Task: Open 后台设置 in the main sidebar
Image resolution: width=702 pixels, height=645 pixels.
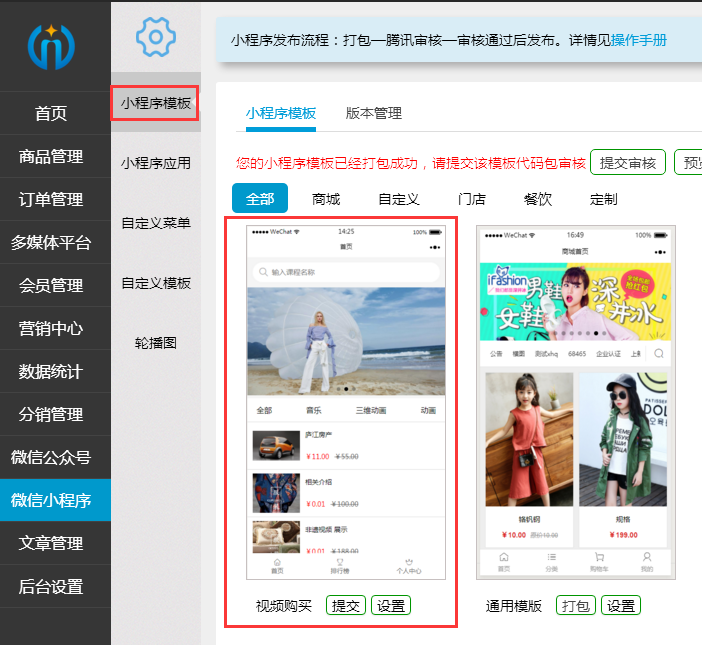Action: pyautogui.click(x=51, y=587)
